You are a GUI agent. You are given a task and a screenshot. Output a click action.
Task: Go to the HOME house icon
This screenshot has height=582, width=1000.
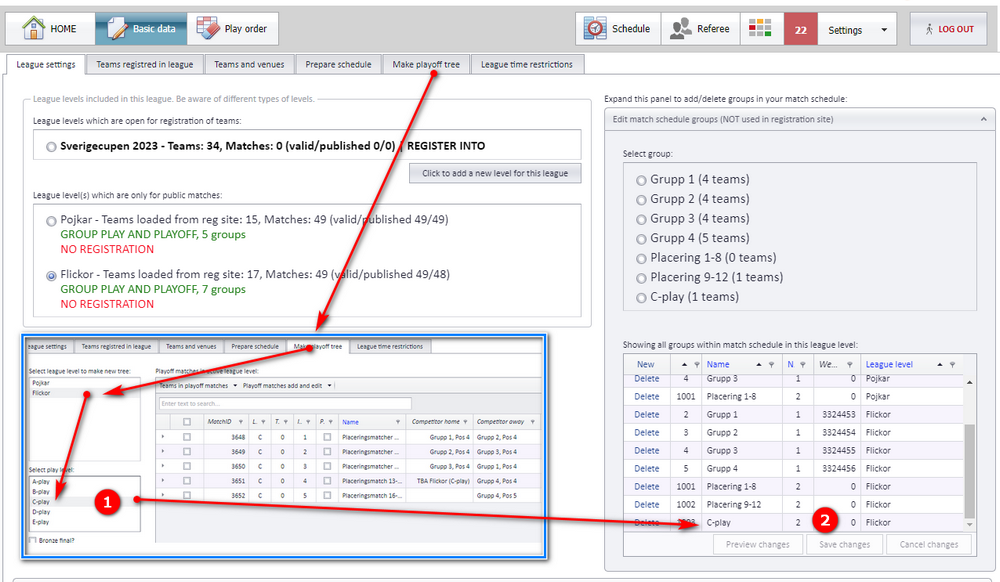pos(33,28)
